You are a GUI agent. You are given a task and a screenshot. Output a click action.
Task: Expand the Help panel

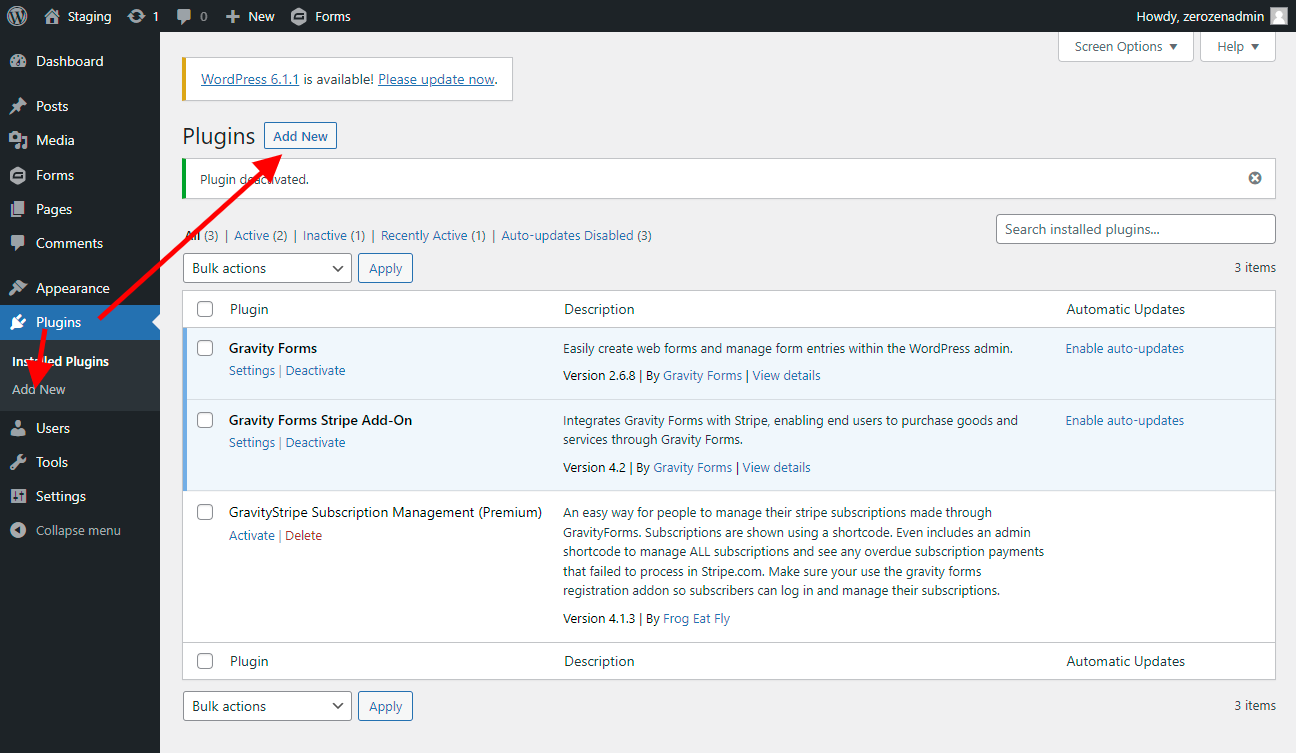tap(1238, 47)
